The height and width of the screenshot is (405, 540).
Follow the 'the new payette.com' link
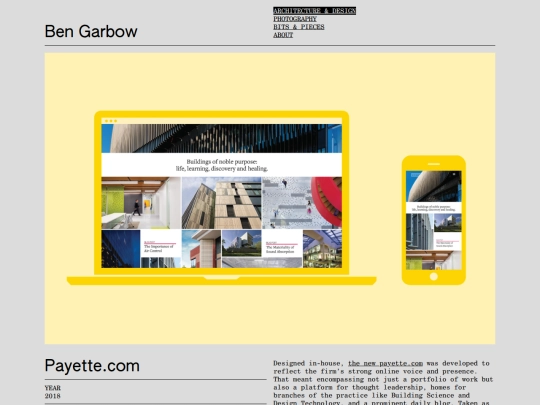click(385, 363)
